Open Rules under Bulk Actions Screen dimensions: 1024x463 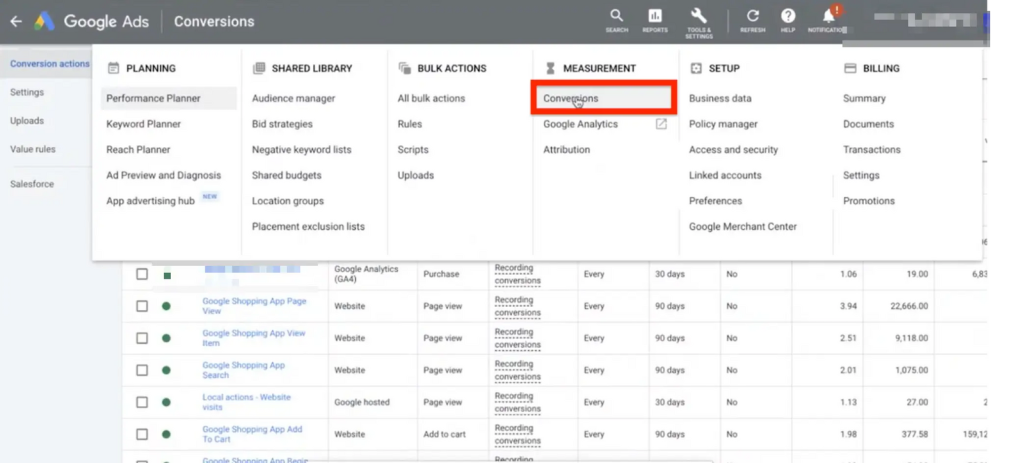click(x=410, y=123)
